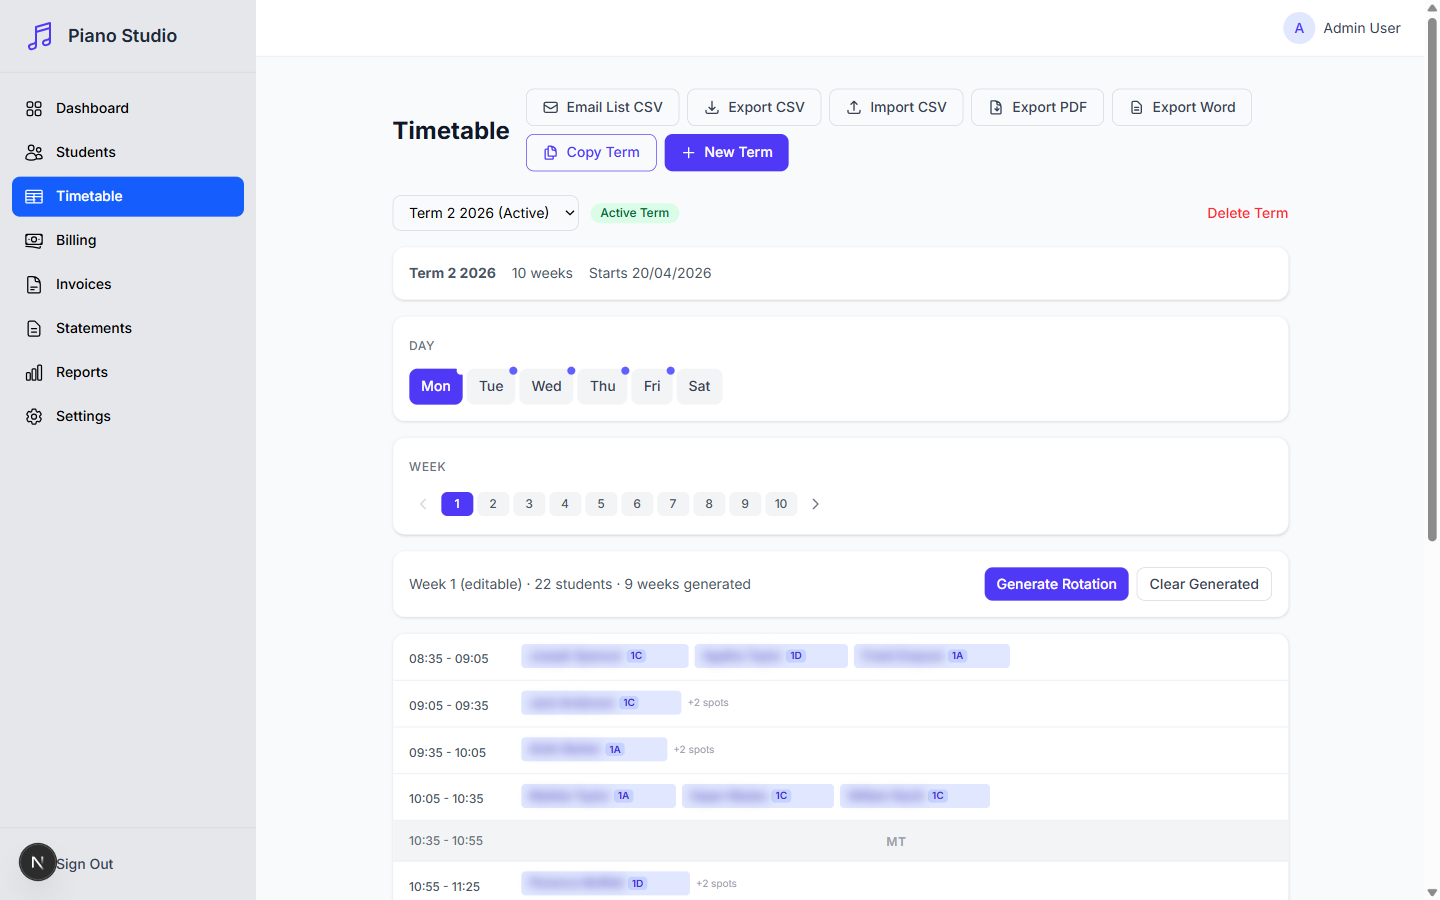Go to Students page

tap(128, 152)
